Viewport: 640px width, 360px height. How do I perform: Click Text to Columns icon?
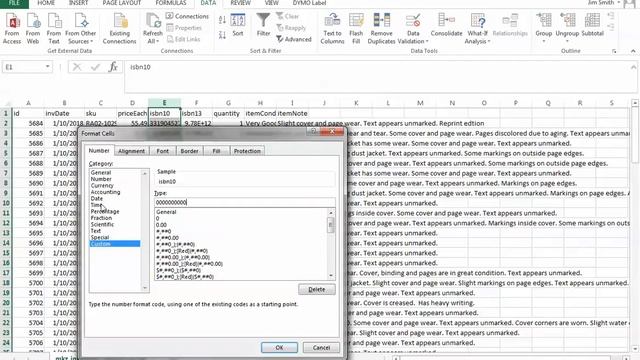coord(332,28)
